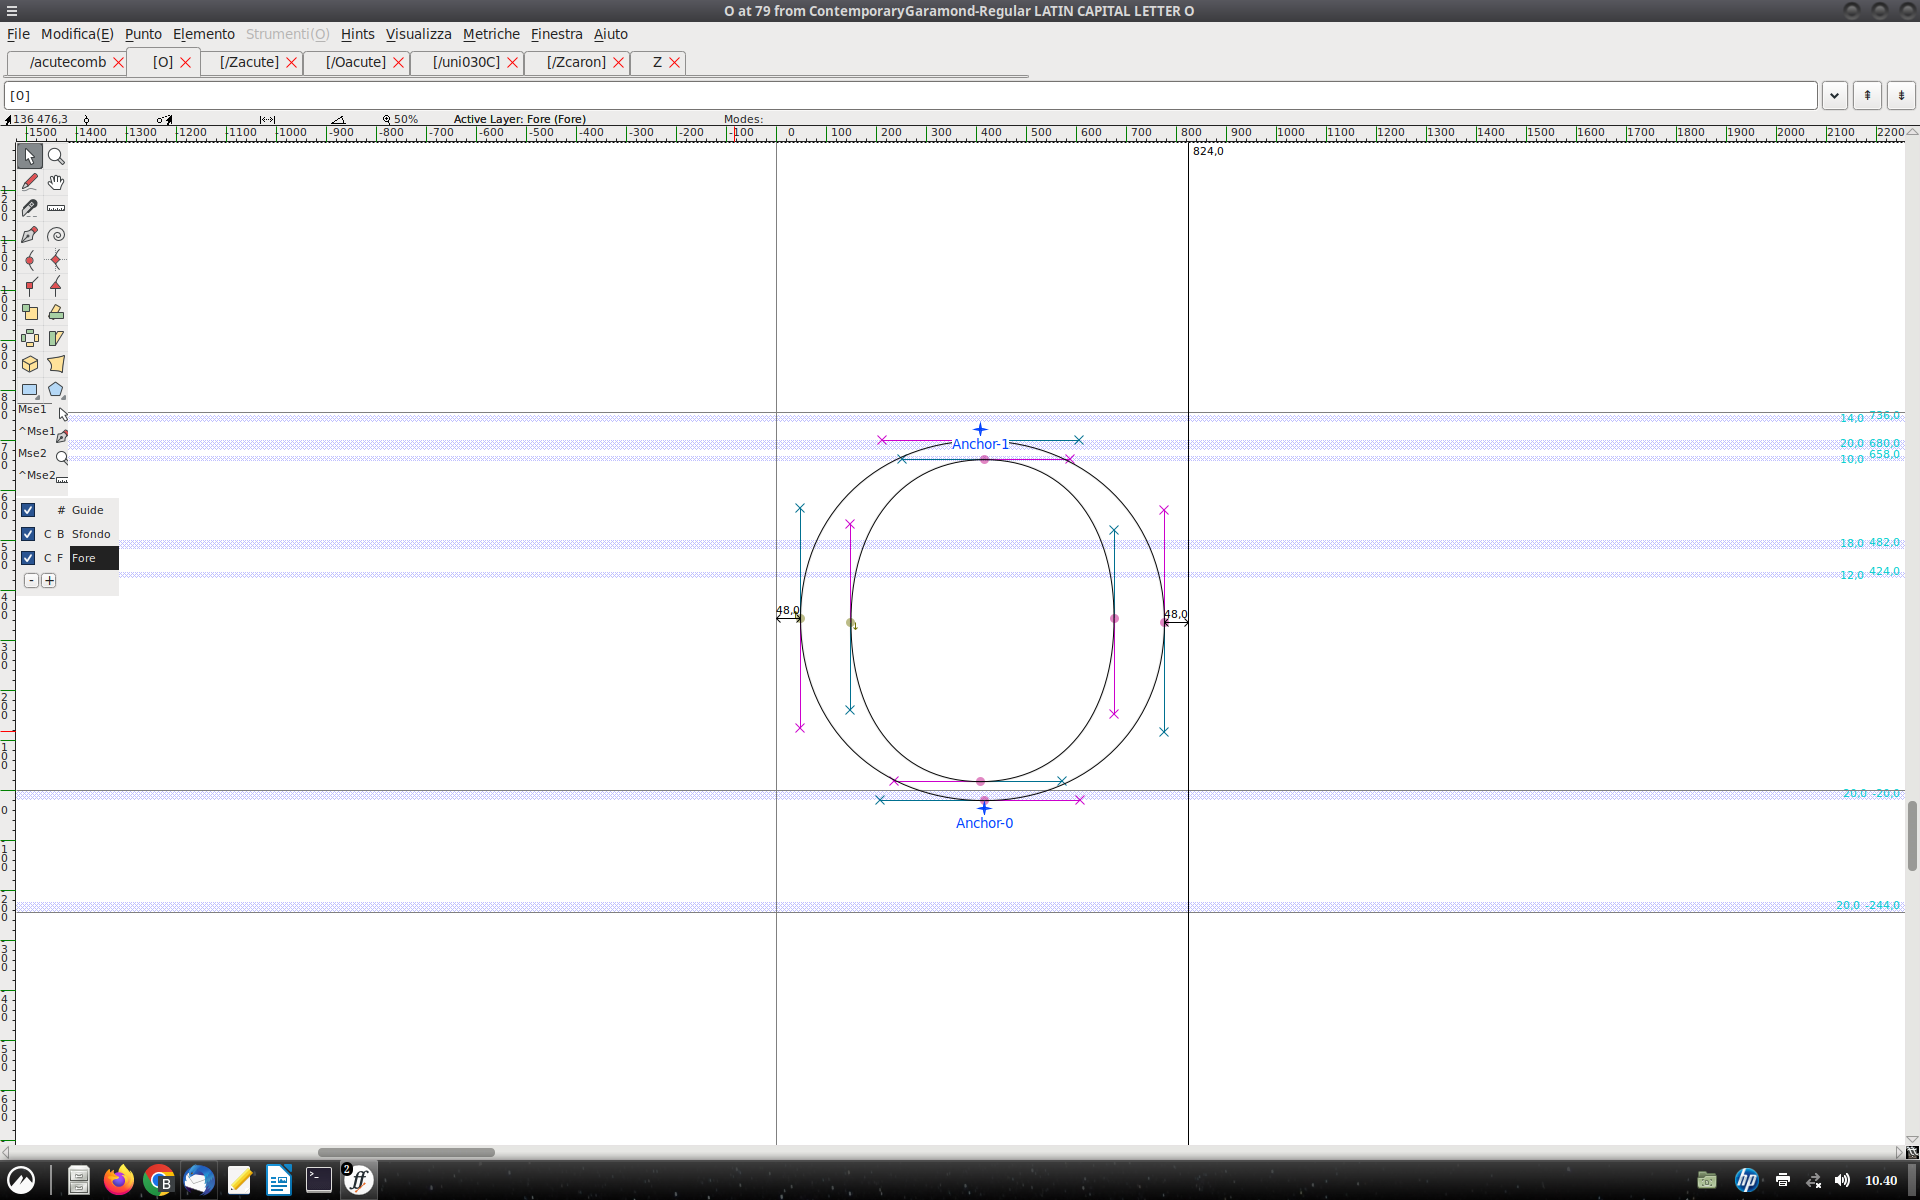This screenshot has height=1200, width=1920.
Task: Select the freehand pencil drawing tool
Action: click(x=29, y=182)
